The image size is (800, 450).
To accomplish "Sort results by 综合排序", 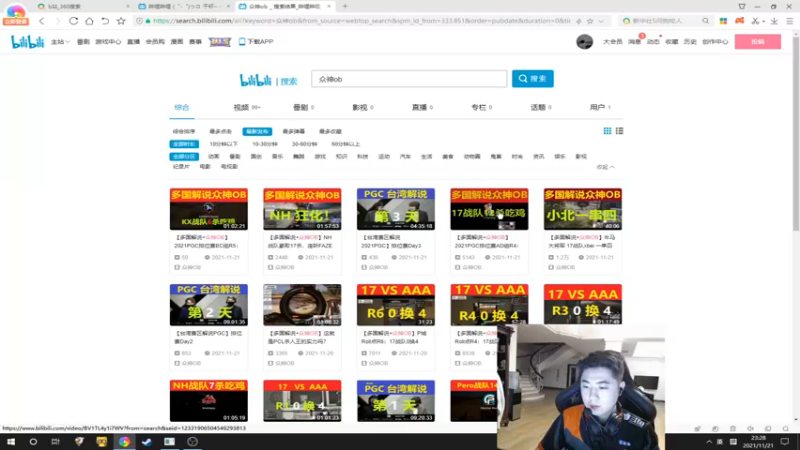I will [x=184, y=132].
